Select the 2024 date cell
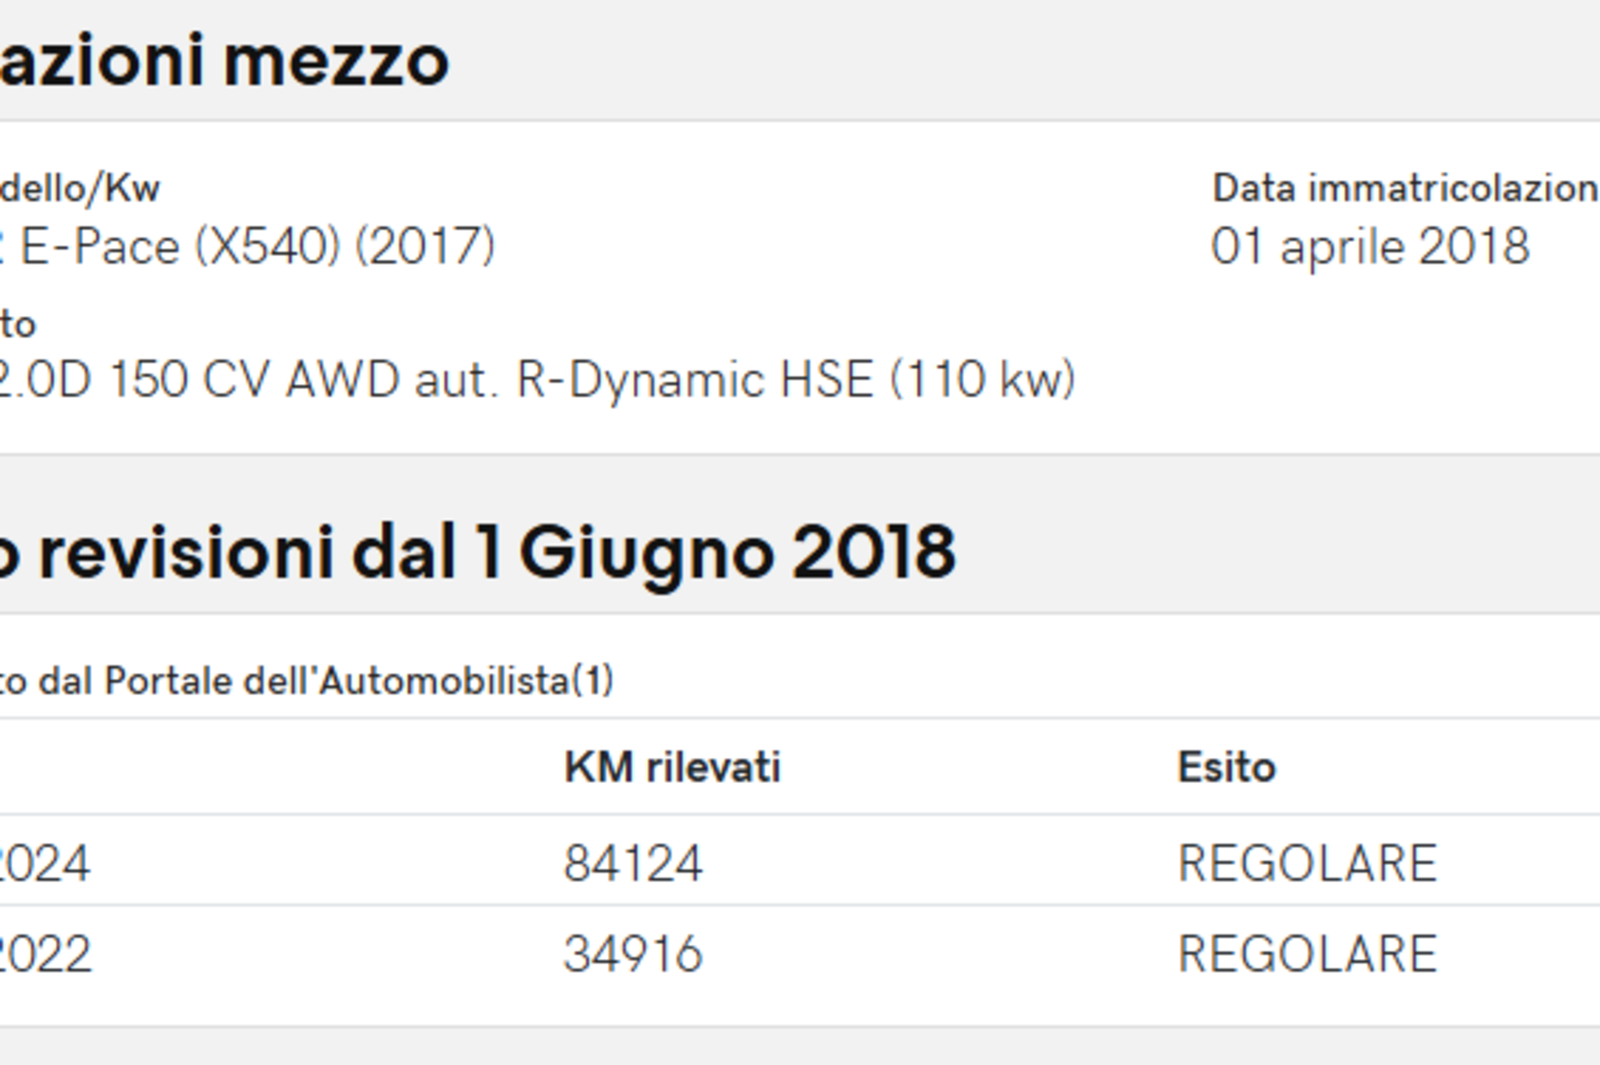The width and height of the screenshot is (1600, 1065). tap(45, 863)
